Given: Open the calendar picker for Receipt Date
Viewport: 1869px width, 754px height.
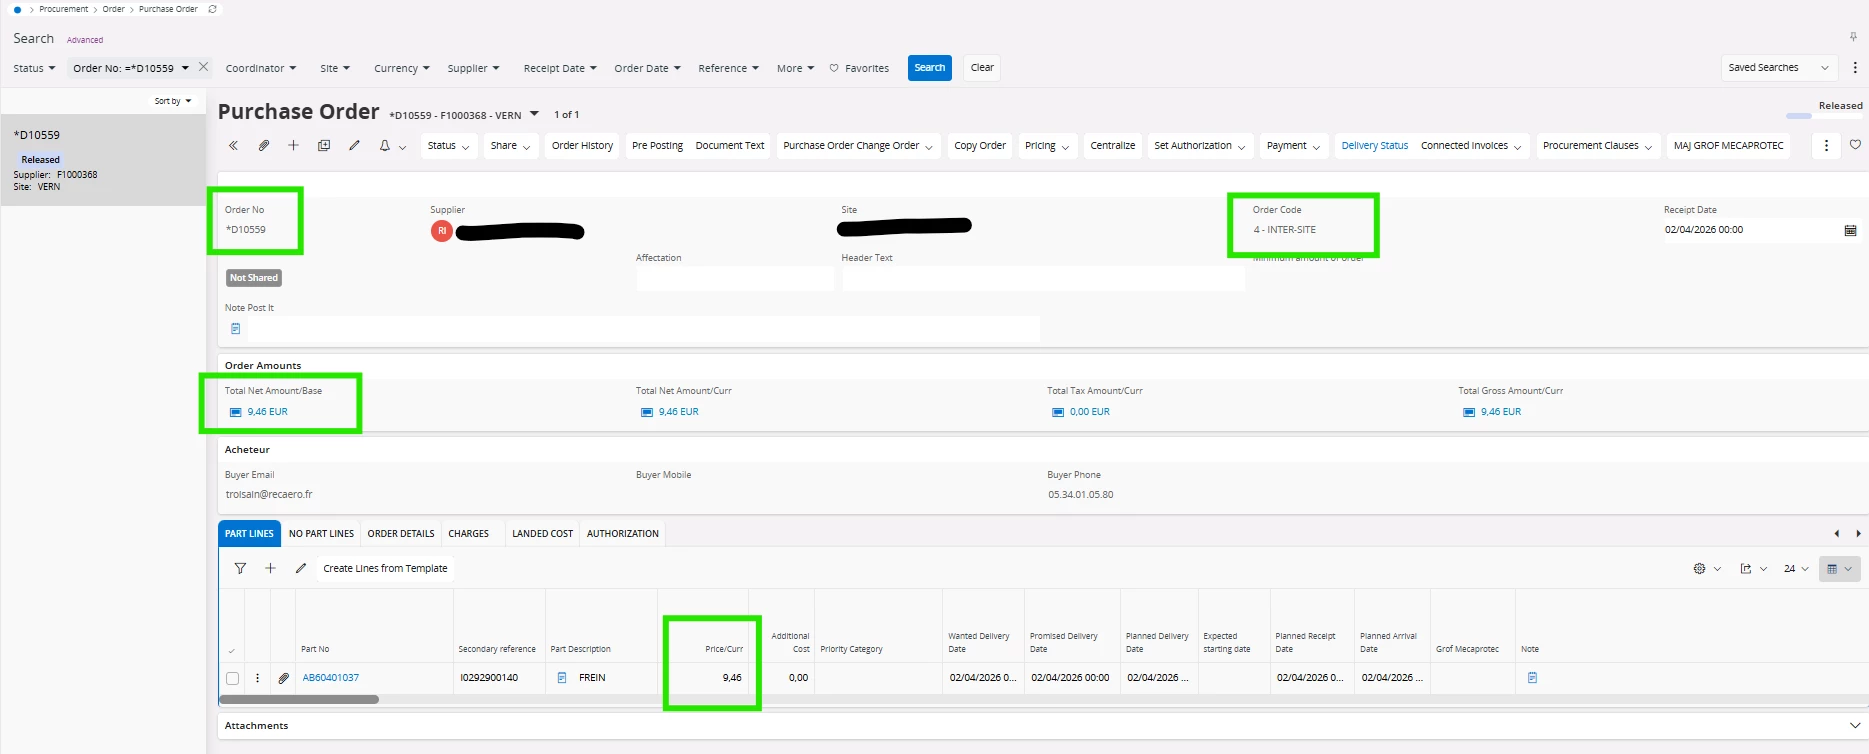Looking at the screenshot, I should click(1850, 230).
